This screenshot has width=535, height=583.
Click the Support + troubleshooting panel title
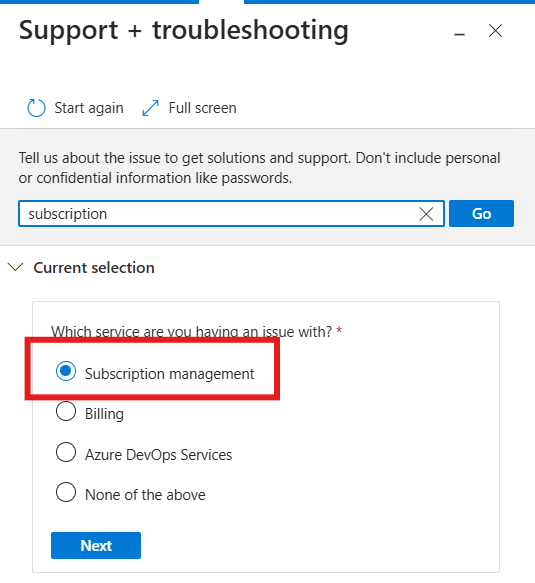click(184, 30)
